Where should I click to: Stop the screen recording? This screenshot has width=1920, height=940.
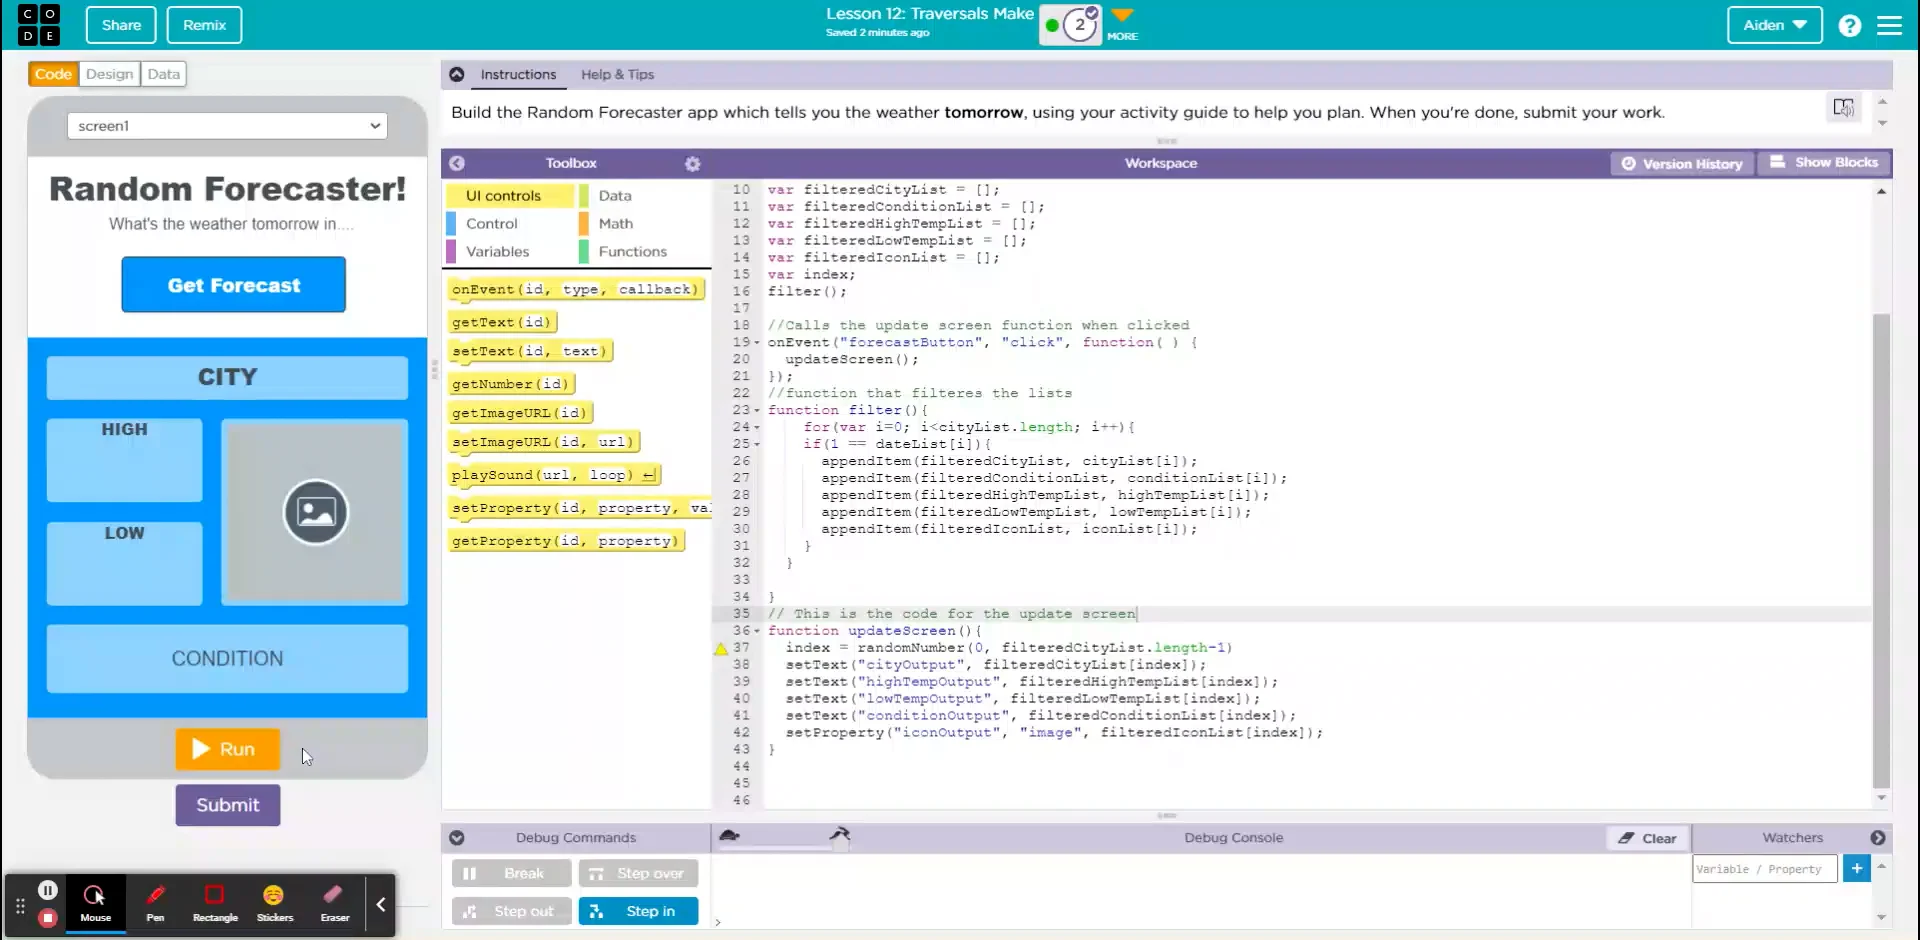pyautogui.click(x=47, y=915)
